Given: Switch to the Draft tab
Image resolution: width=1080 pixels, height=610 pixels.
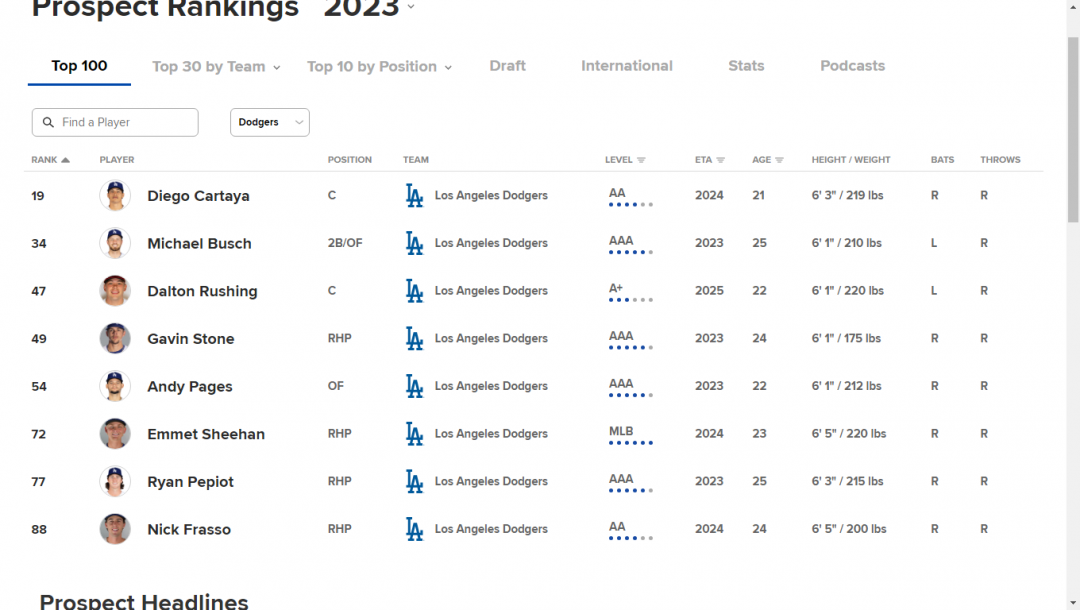Looking at the screenshot, I should click(x=508, y=66).
